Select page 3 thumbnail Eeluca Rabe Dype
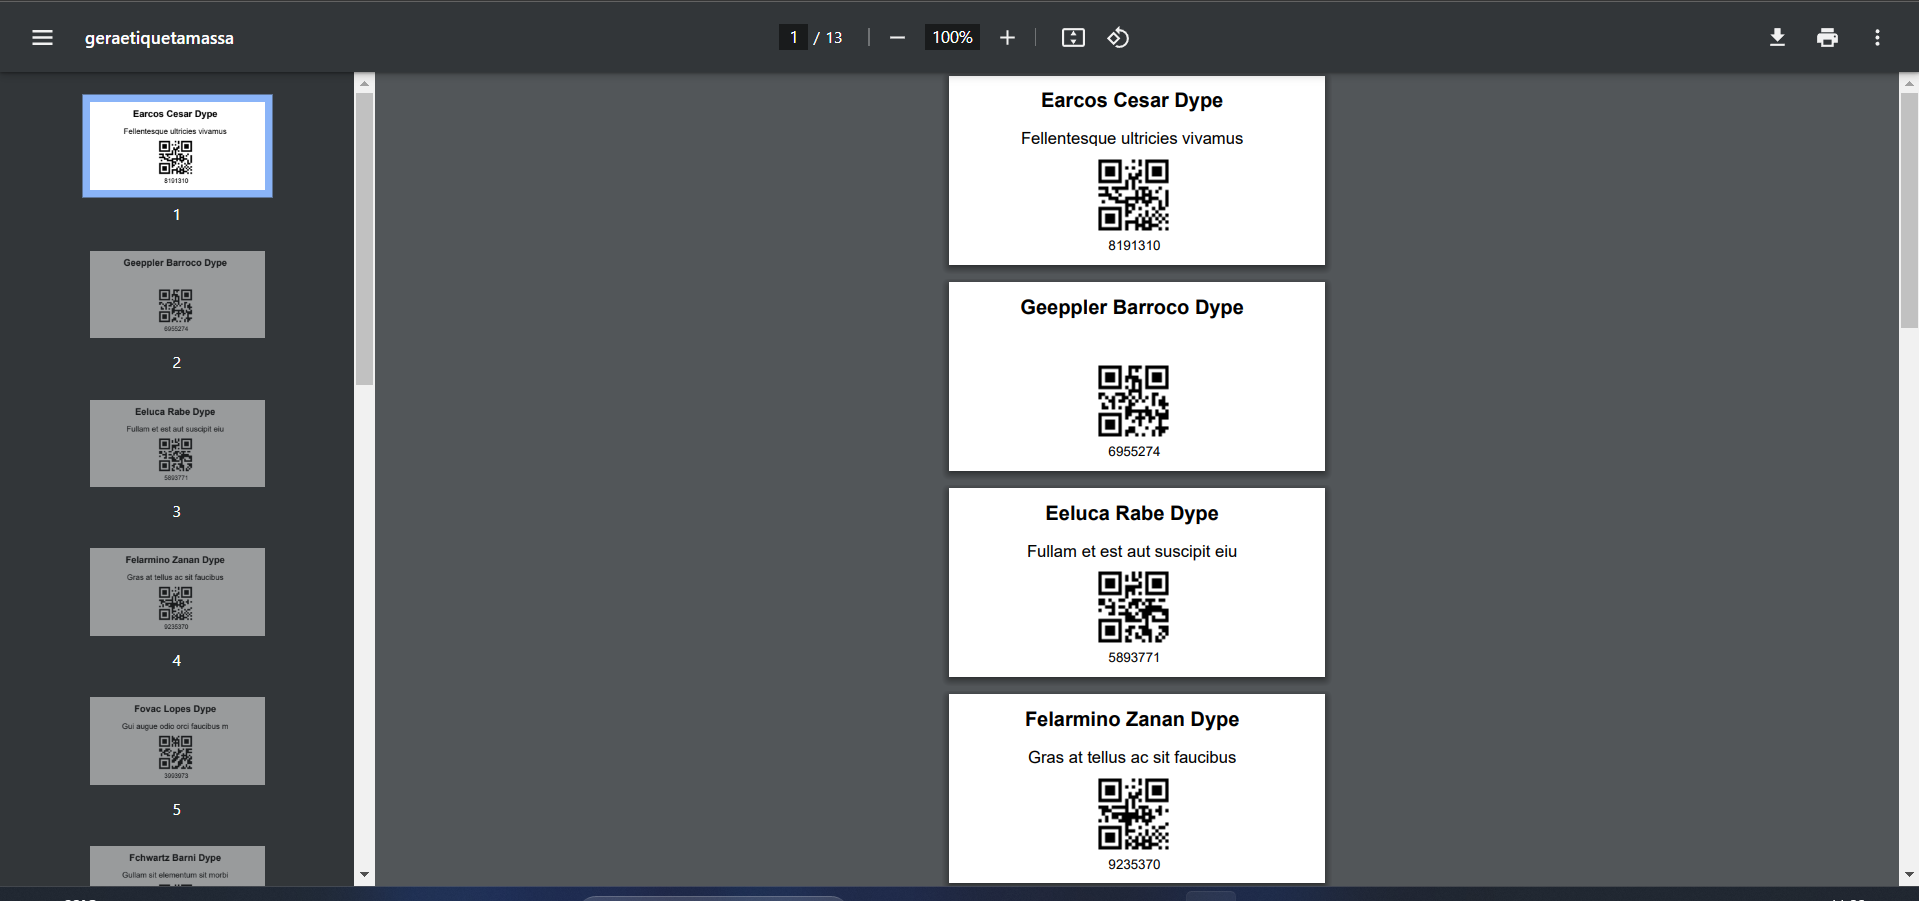 pos(177,443)
